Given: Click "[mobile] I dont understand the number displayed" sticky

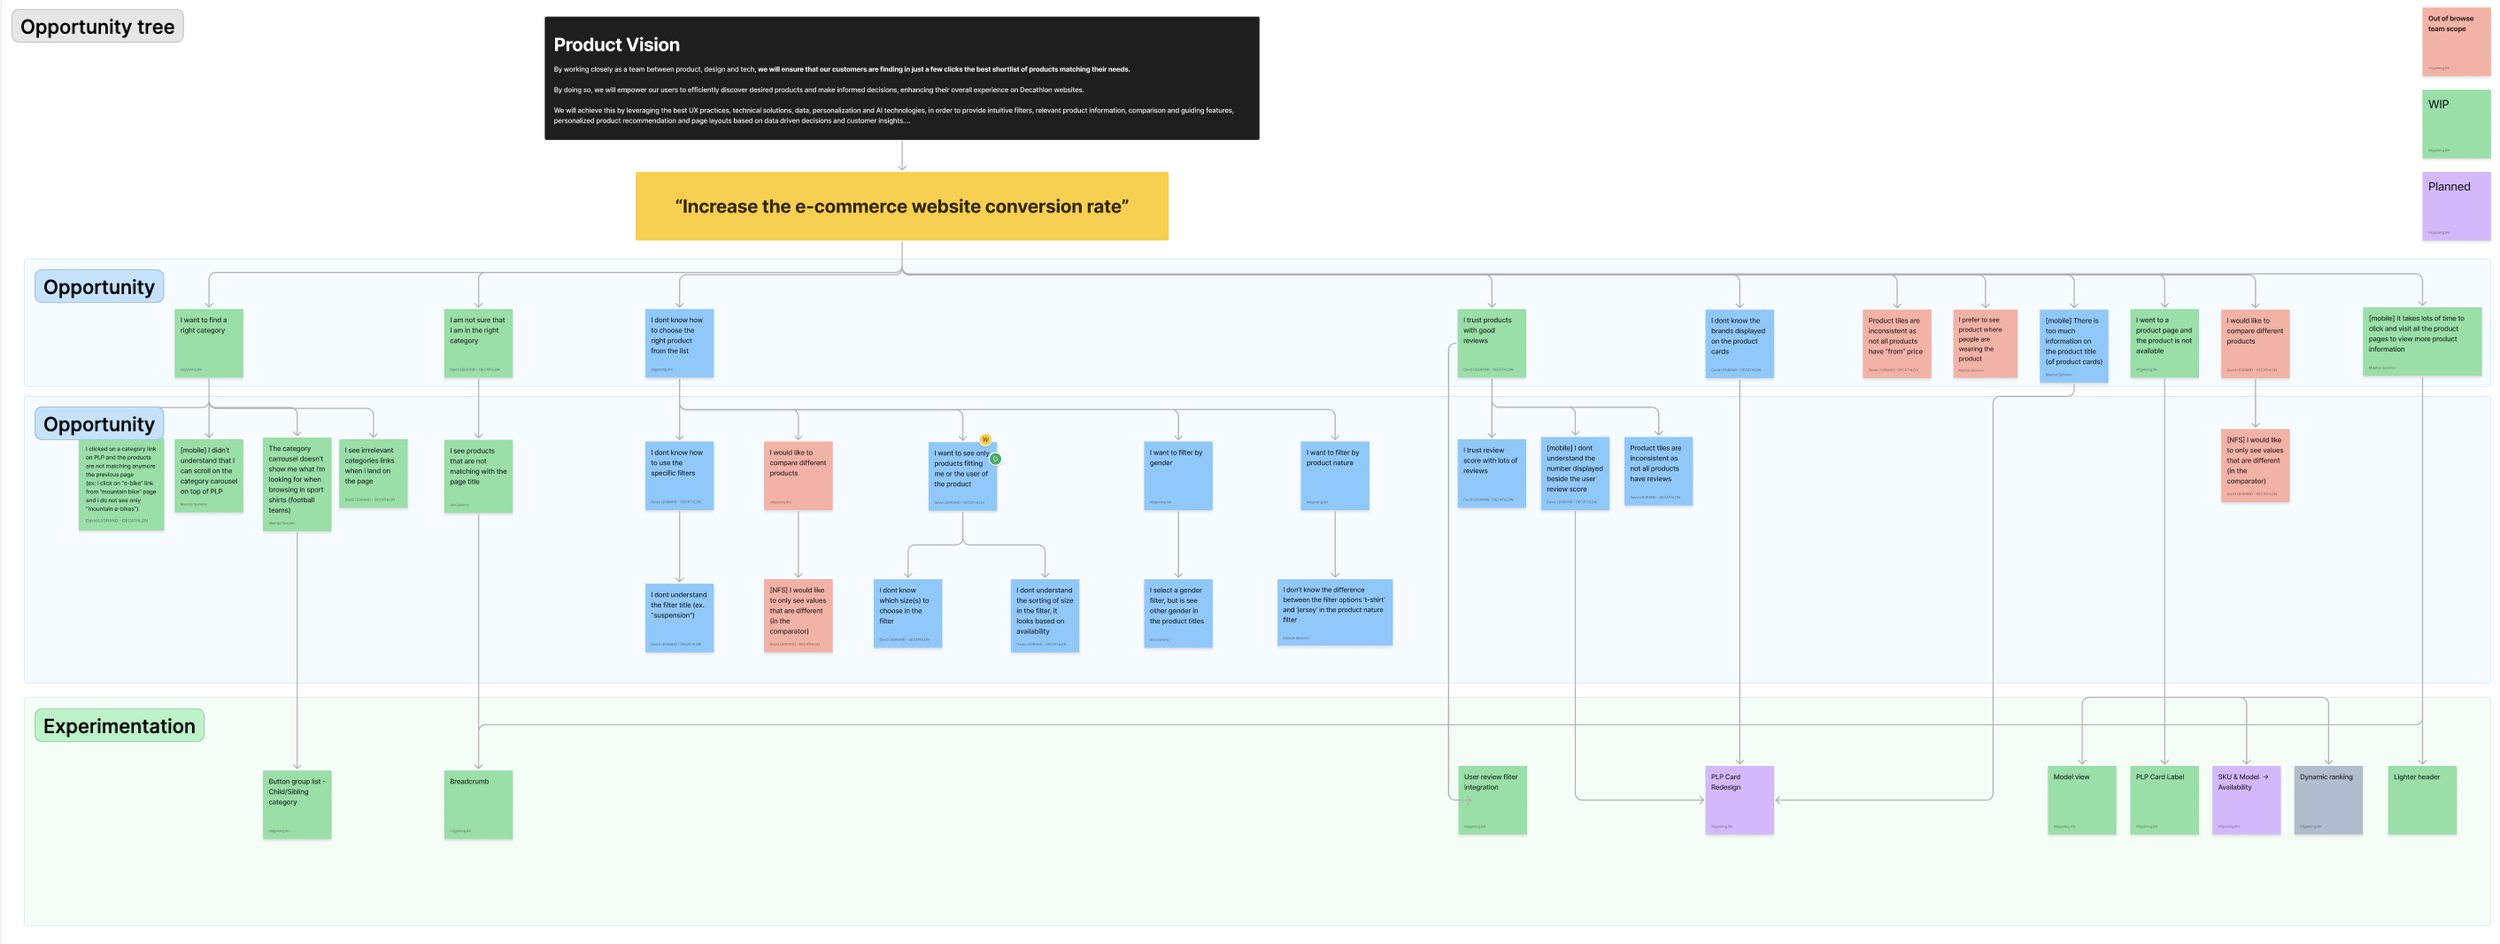Looking at the screenshot, I should coord(1574,473).
